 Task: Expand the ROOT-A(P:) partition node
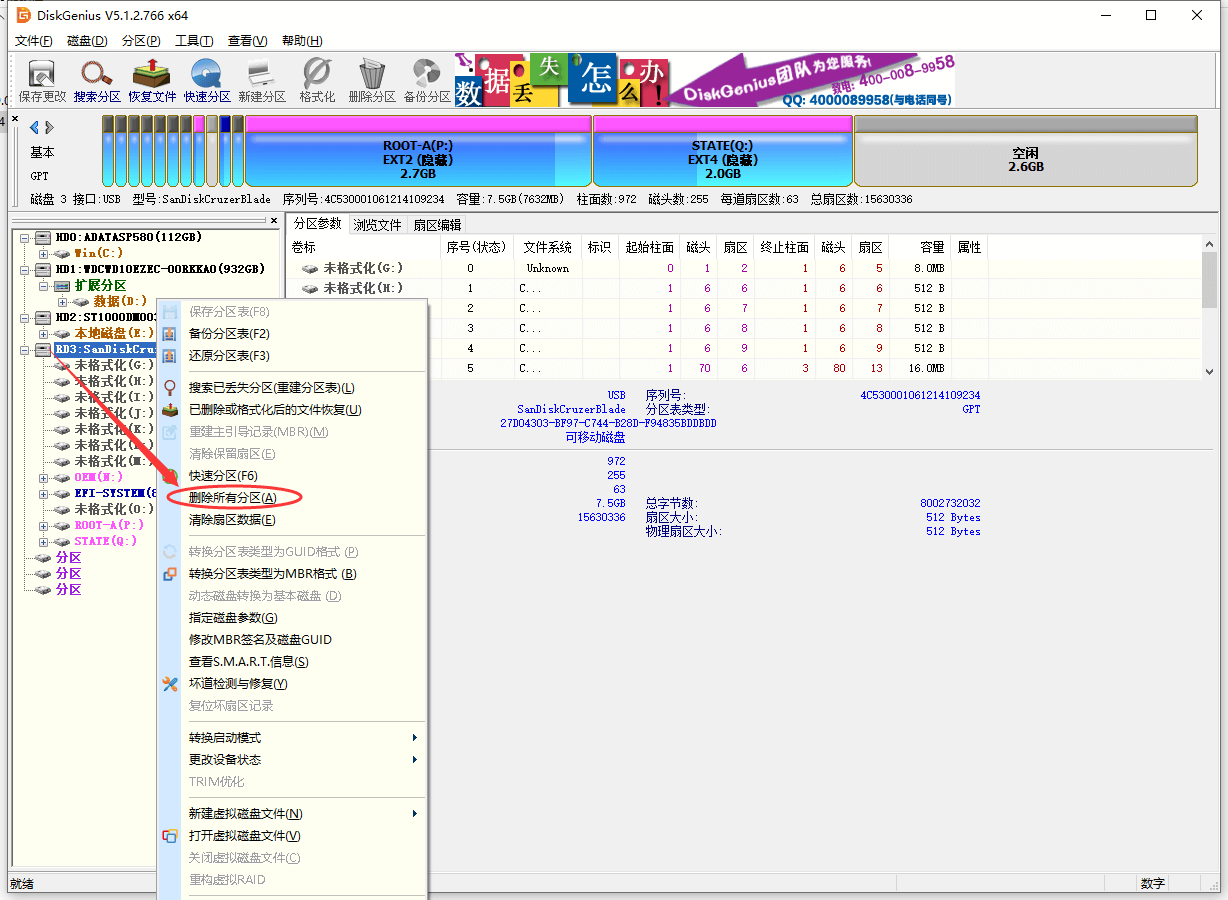pyautogui.click(x=44, y=526)
